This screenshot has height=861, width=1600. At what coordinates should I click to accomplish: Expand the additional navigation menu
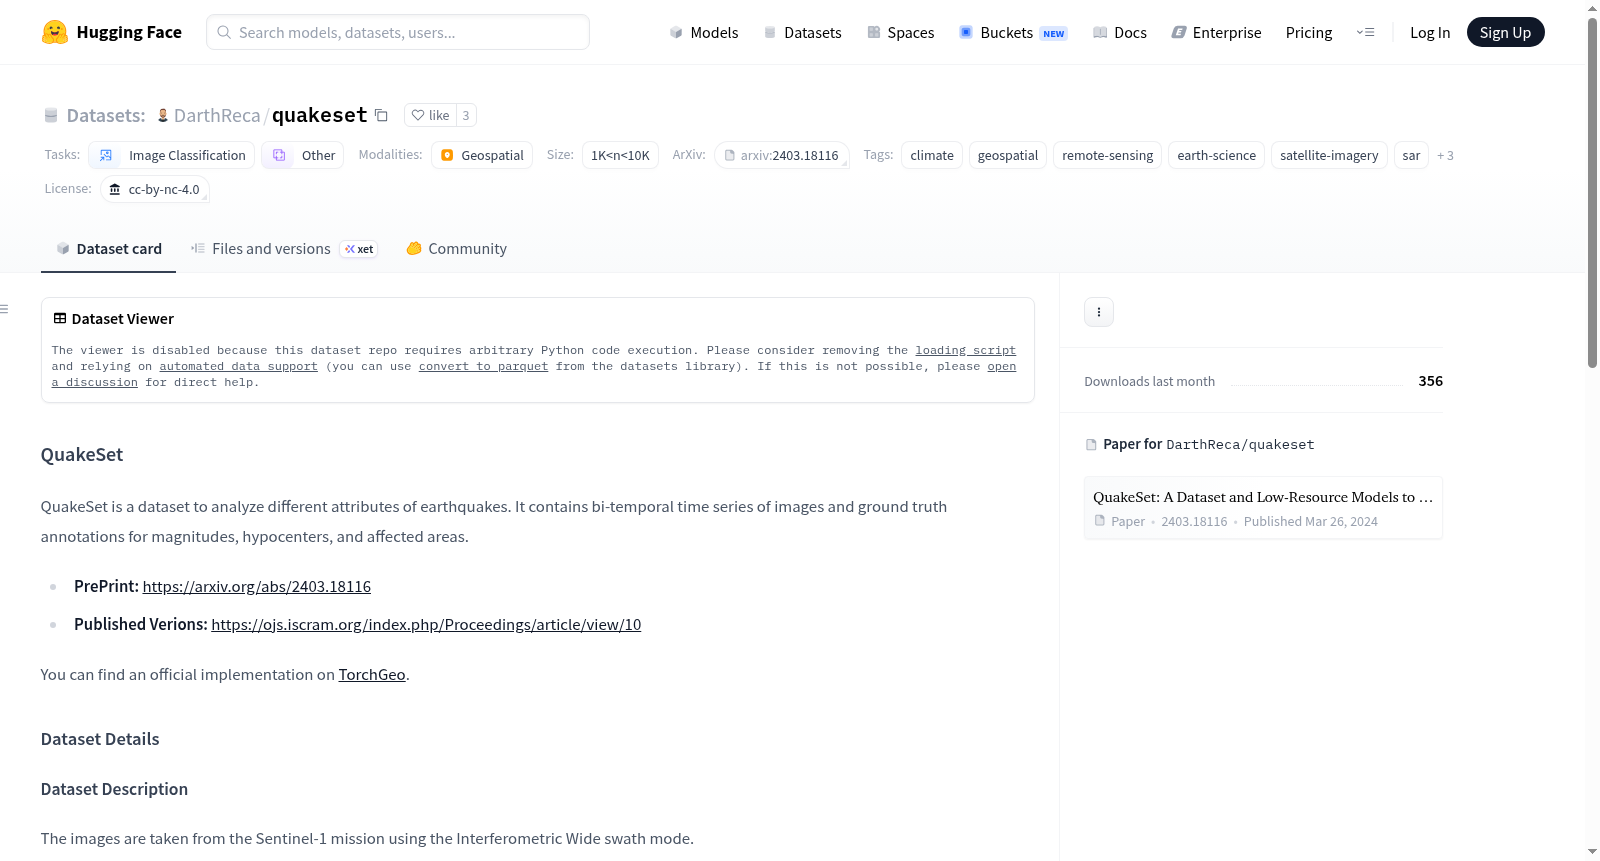pyautogui.click(x=1365, y=32)
